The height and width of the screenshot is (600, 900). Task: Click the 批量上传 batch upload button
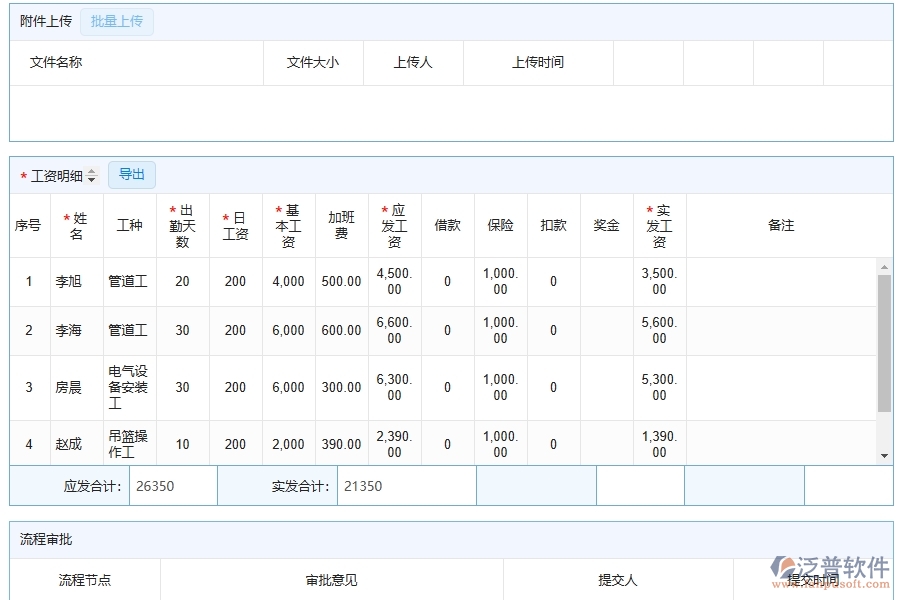point(116,21)
